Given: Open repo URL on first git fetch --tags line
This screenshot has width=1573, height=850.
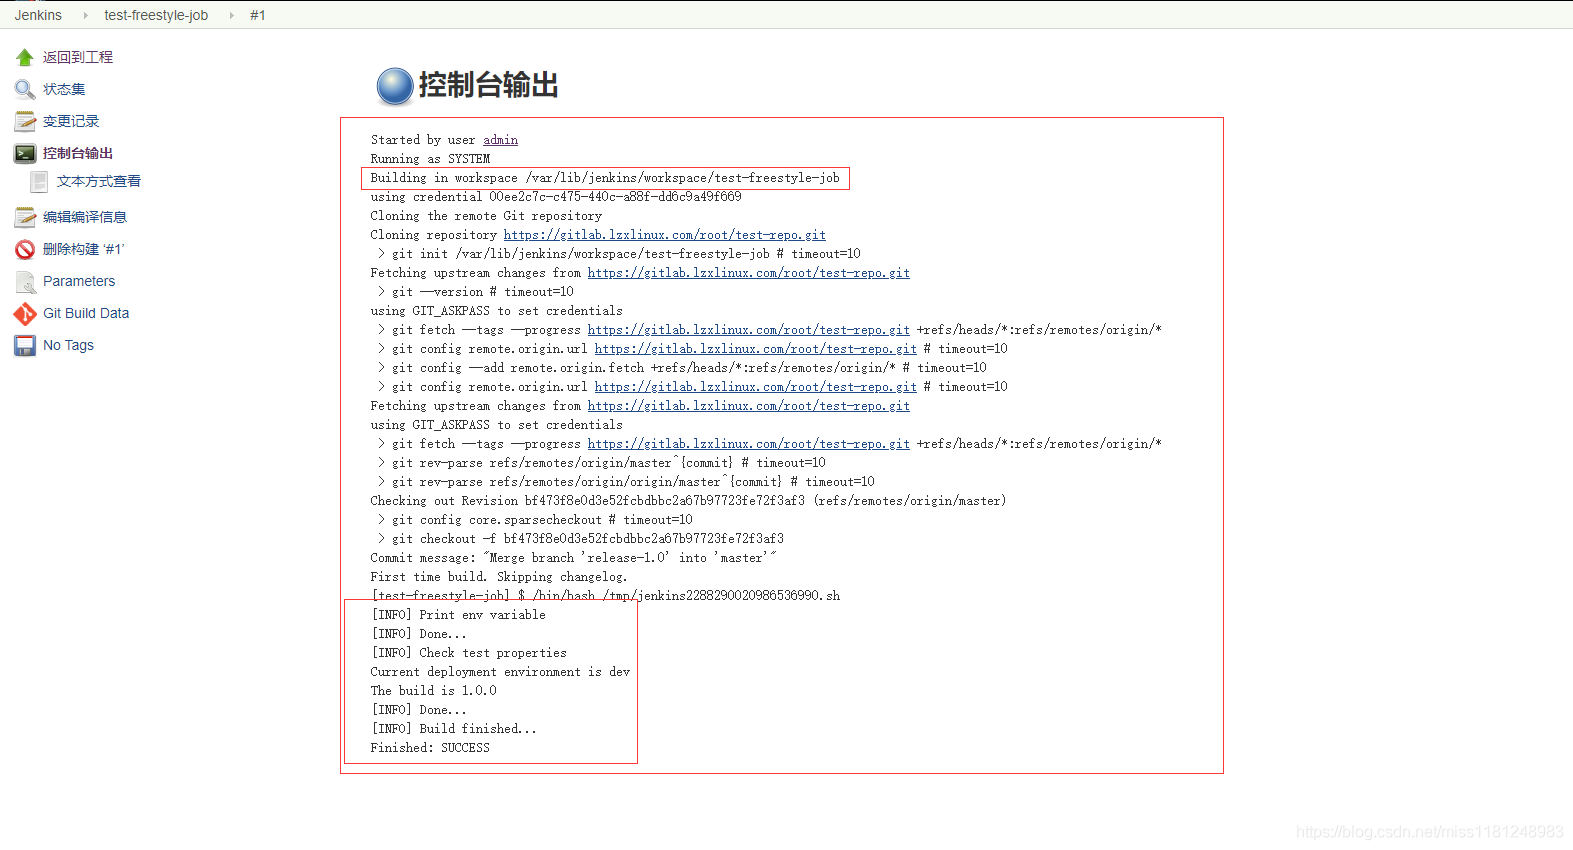Looking at the screenshot, I should pyautogui.click(x=749, y=330).
